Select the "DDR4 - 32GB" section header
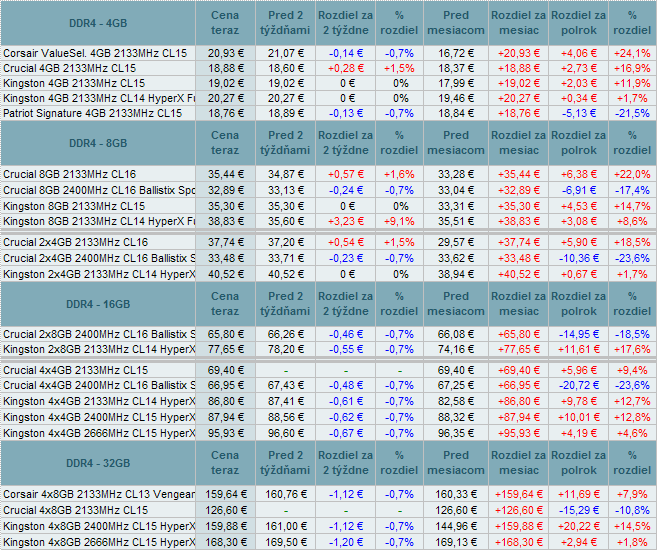 point(98,463)
